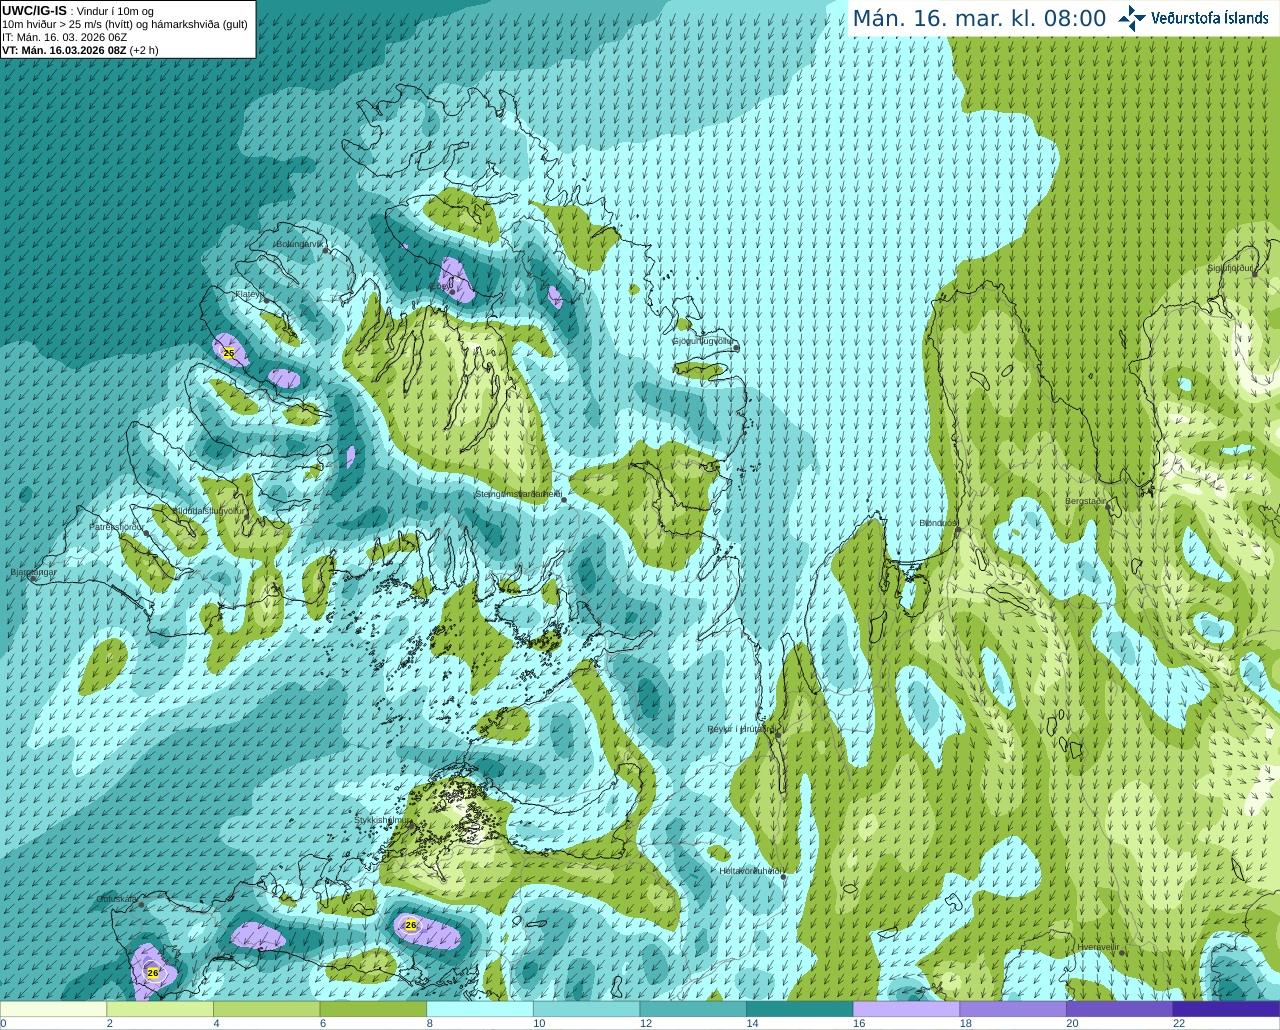Image resolution: width=1280 pixels, height=1030 pixels.
Task: Click the 6–8 m/s olive green legend swatch
Action: pos(373,1009)
